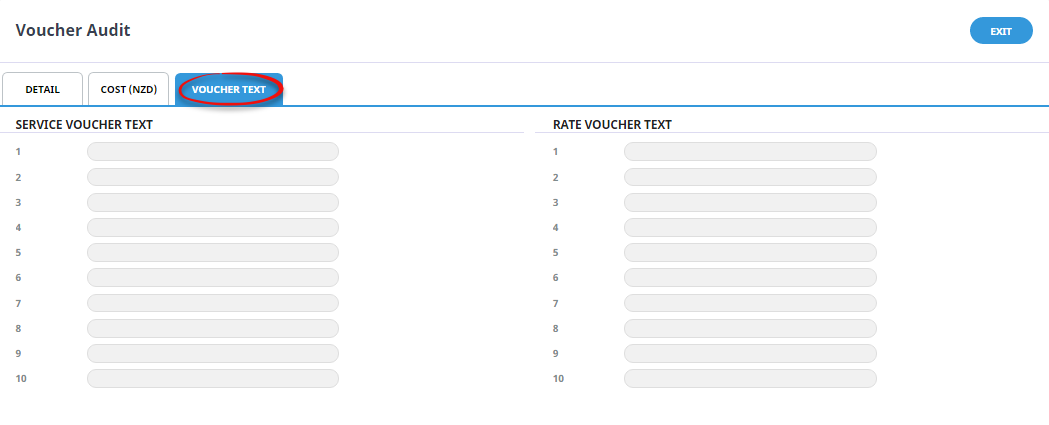Click Service Voucher Text line 8 field
The image size is (1049, 425).
[x=213, y=328]
